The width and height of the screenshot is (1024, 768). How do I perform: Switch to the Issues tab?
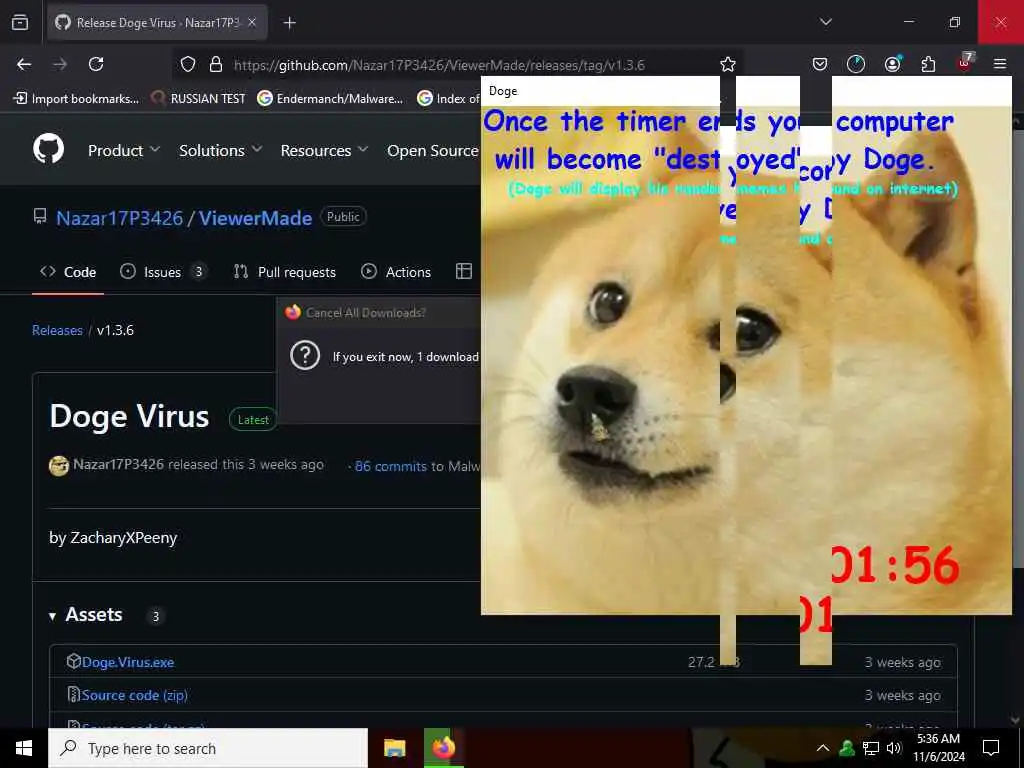pos(164,272)
